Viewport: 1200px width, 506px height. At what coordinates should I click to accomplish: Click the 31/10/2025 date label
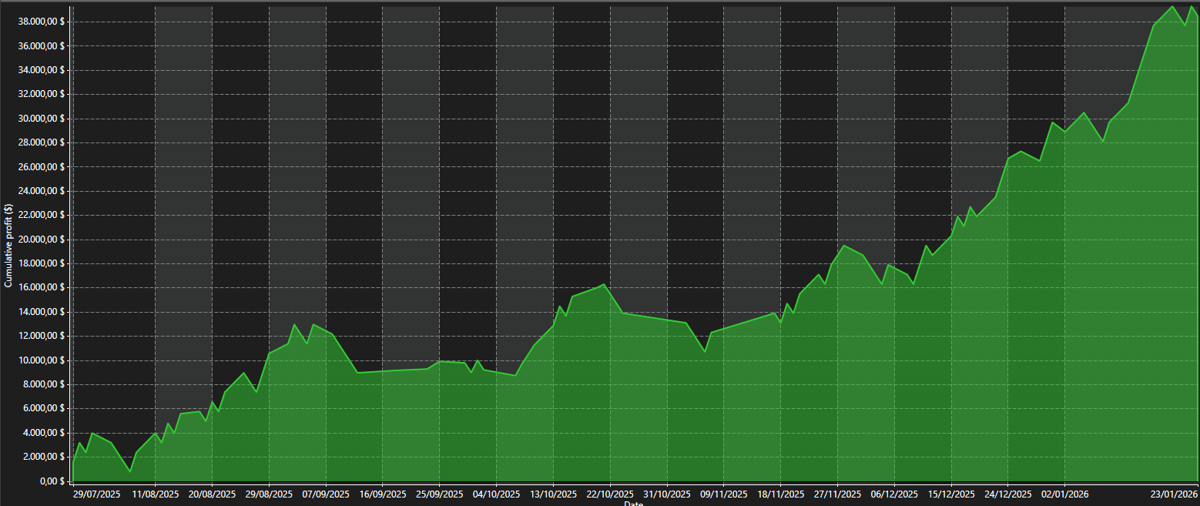(667, 493)
